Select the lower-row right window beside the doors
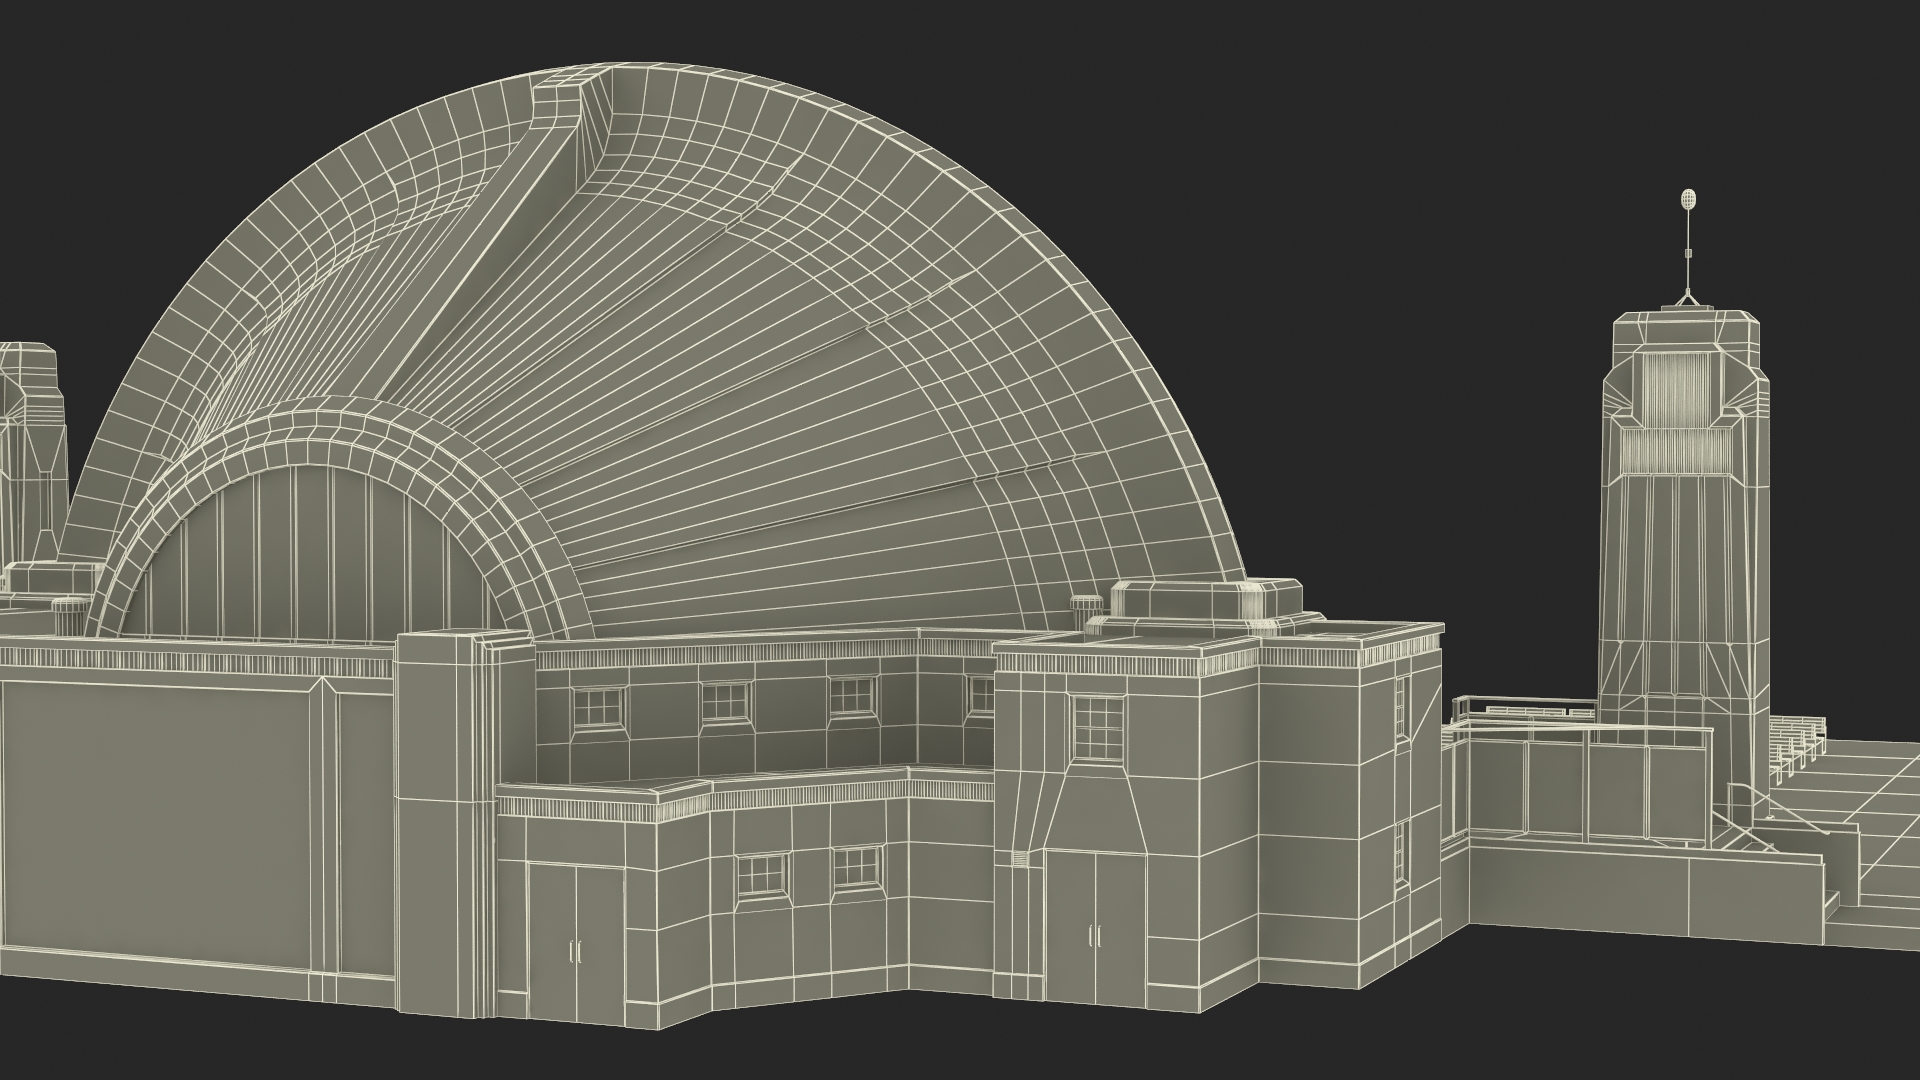The height and width of the screenshot is (1080, 1920). [x=857, y=867]
